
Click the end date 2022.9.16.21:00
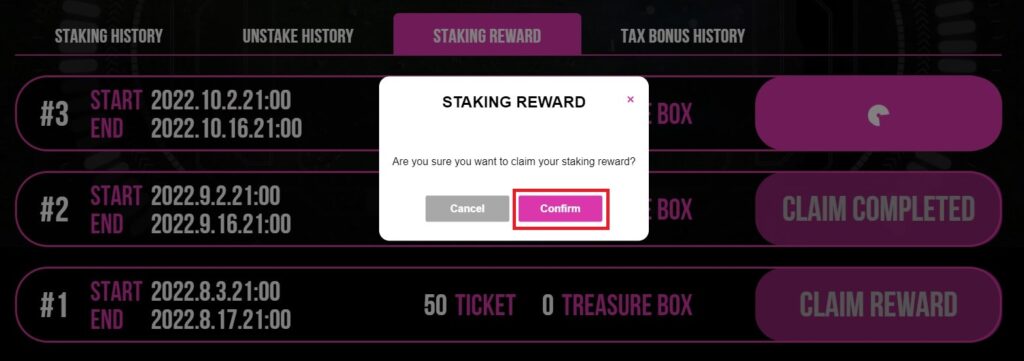221,224
